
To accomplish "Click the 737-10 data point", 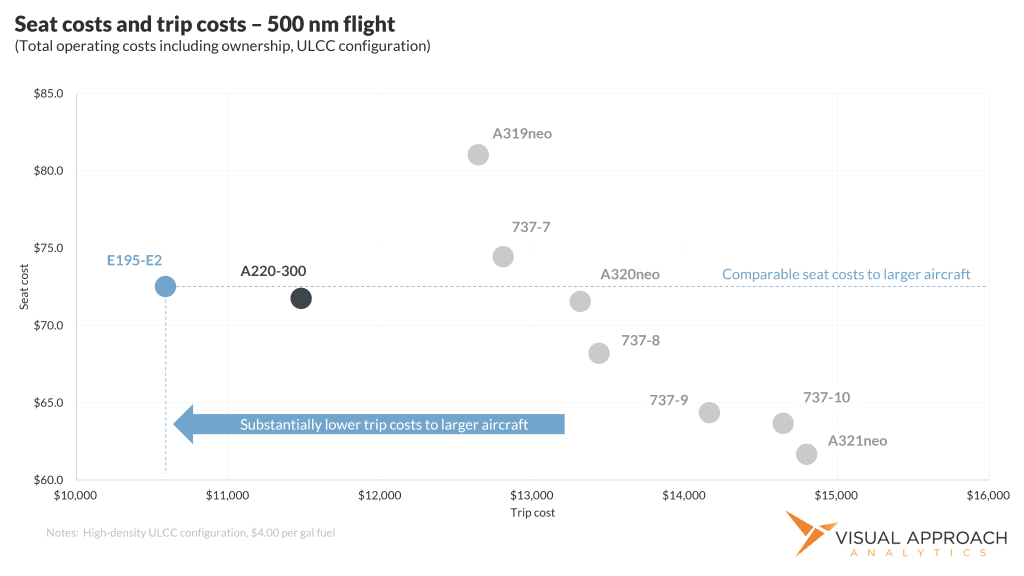I will click(783, 423).
